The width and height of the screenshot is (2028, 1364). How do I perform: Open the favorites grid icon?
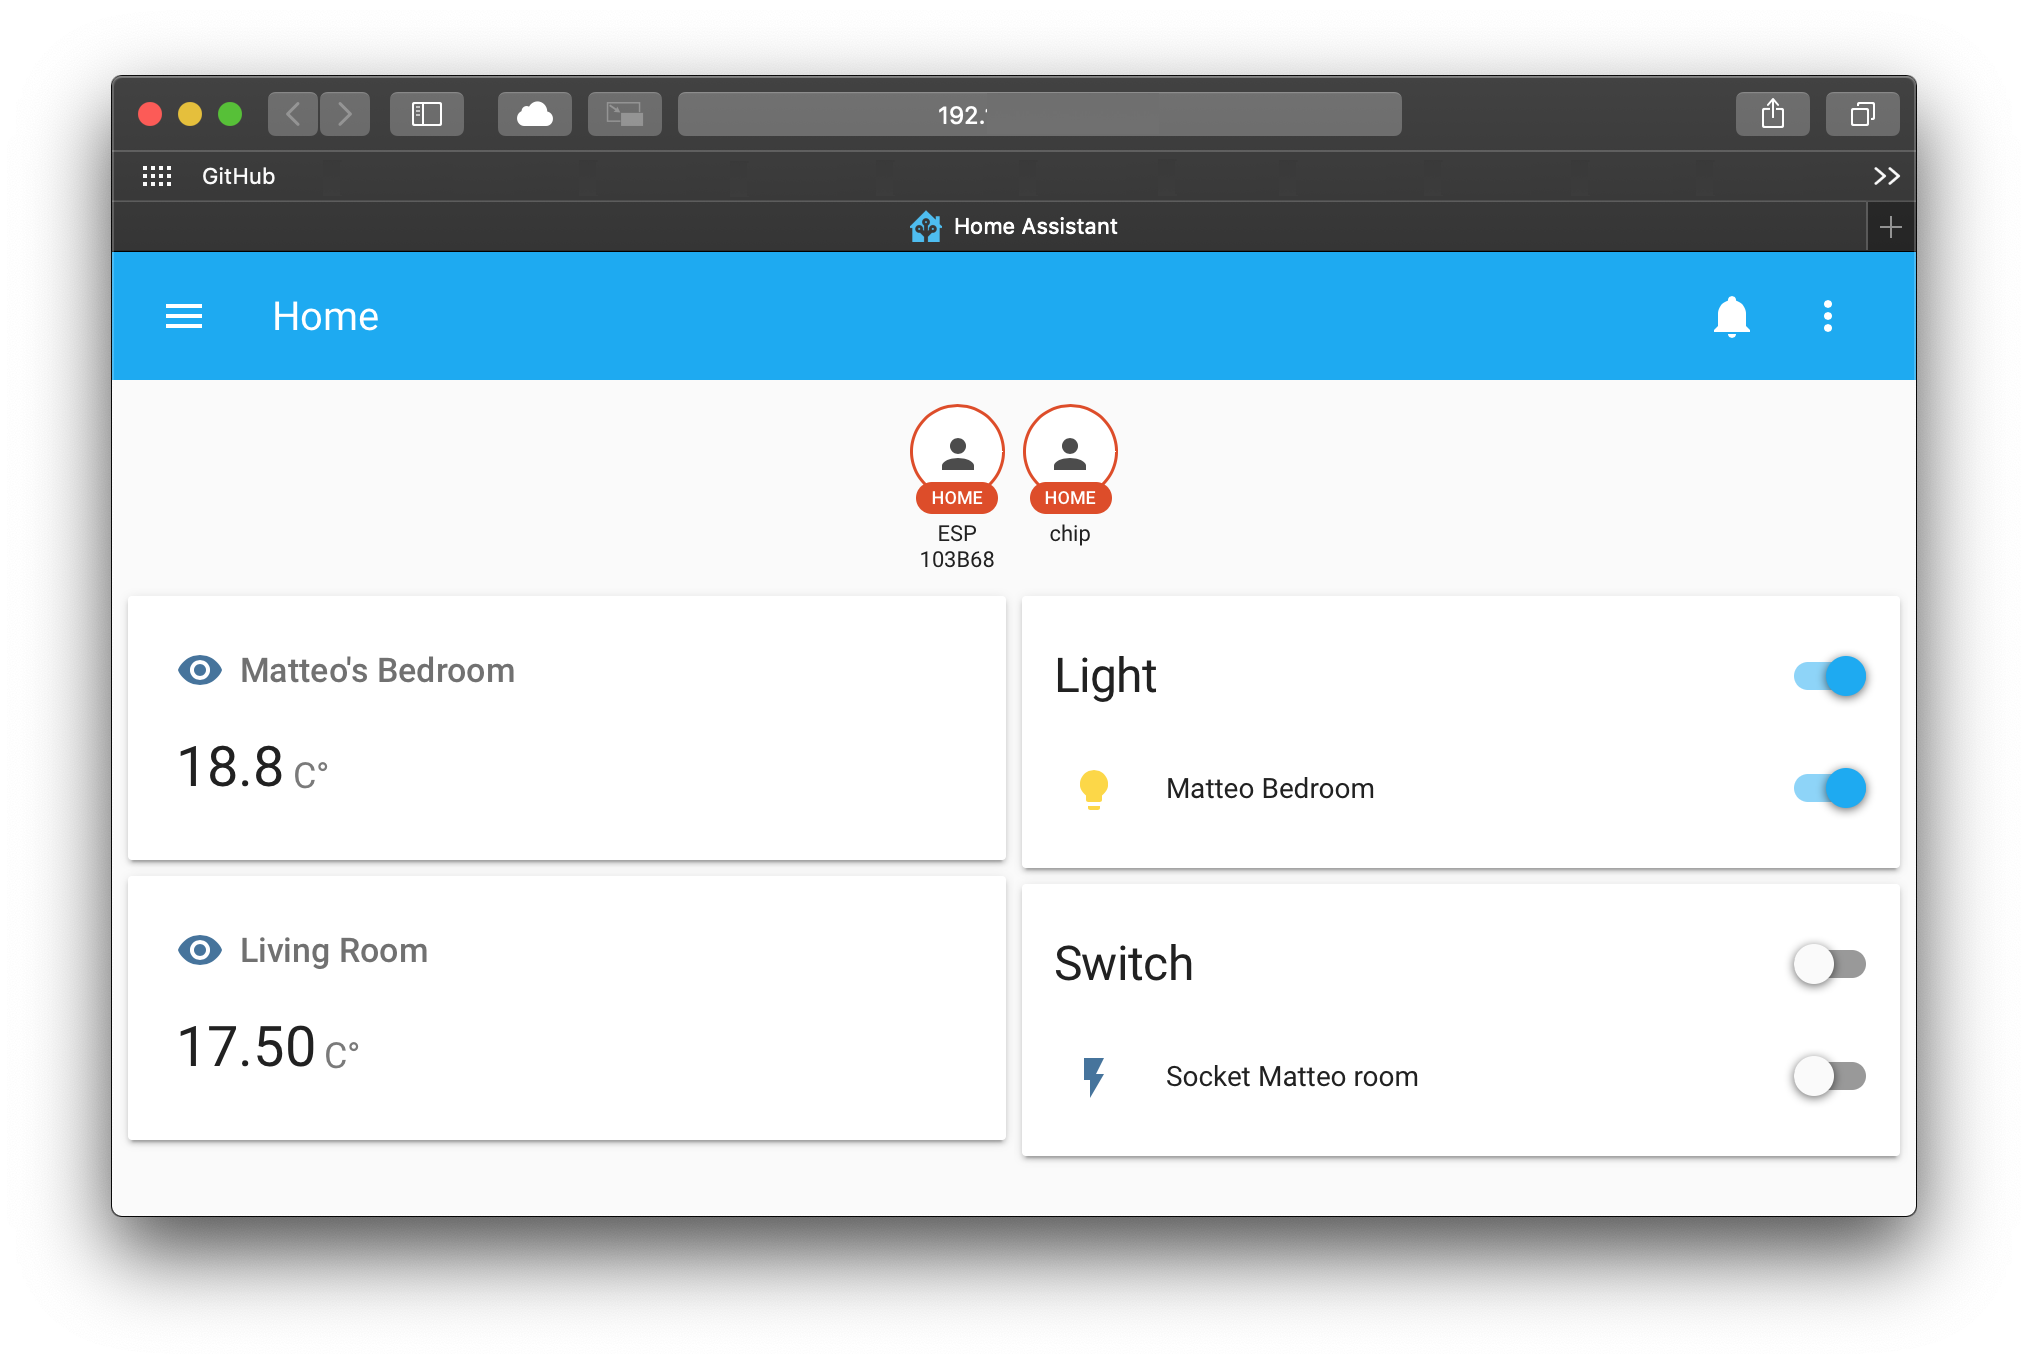tap(157, 176)
